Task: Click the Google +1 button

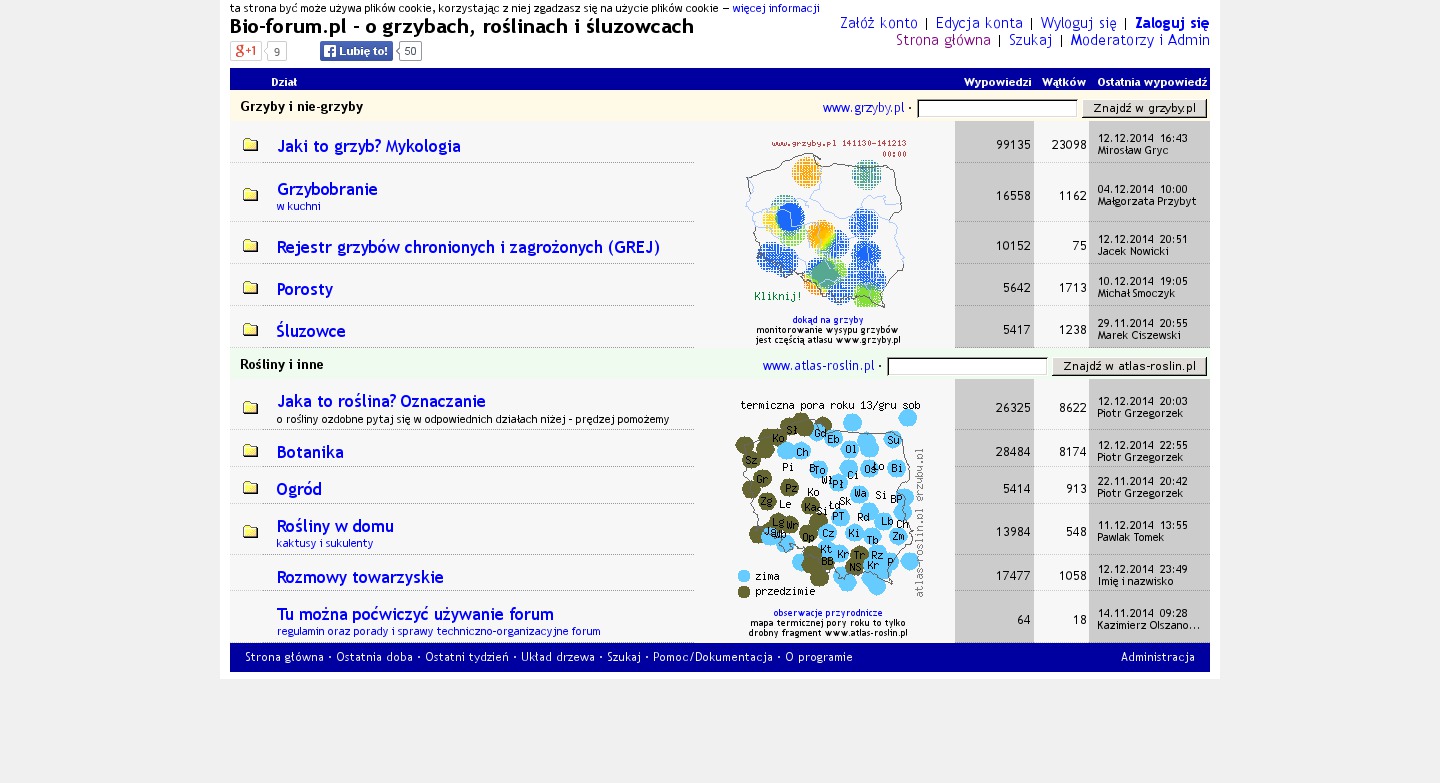Action: tap(245, 51)
